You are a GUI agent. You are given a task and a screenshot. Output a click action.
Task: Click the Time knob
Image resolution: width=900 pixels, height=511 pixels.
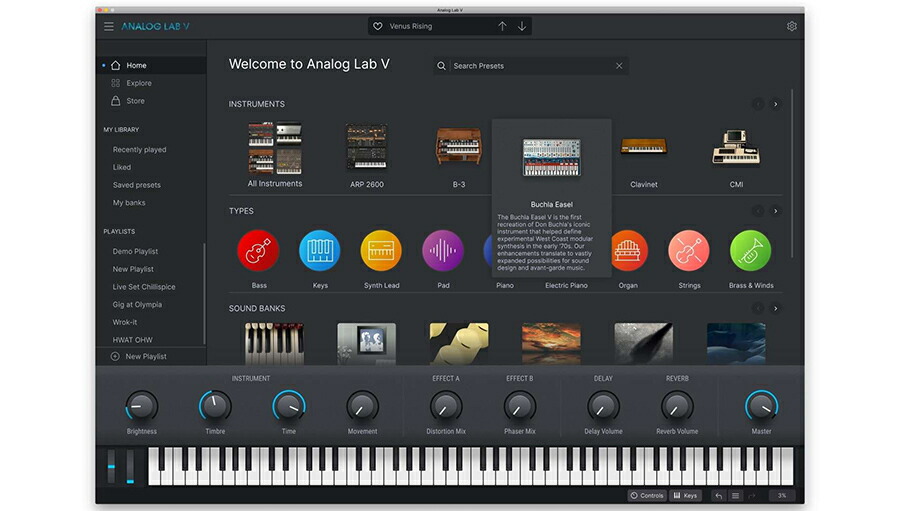coord(289,407)
